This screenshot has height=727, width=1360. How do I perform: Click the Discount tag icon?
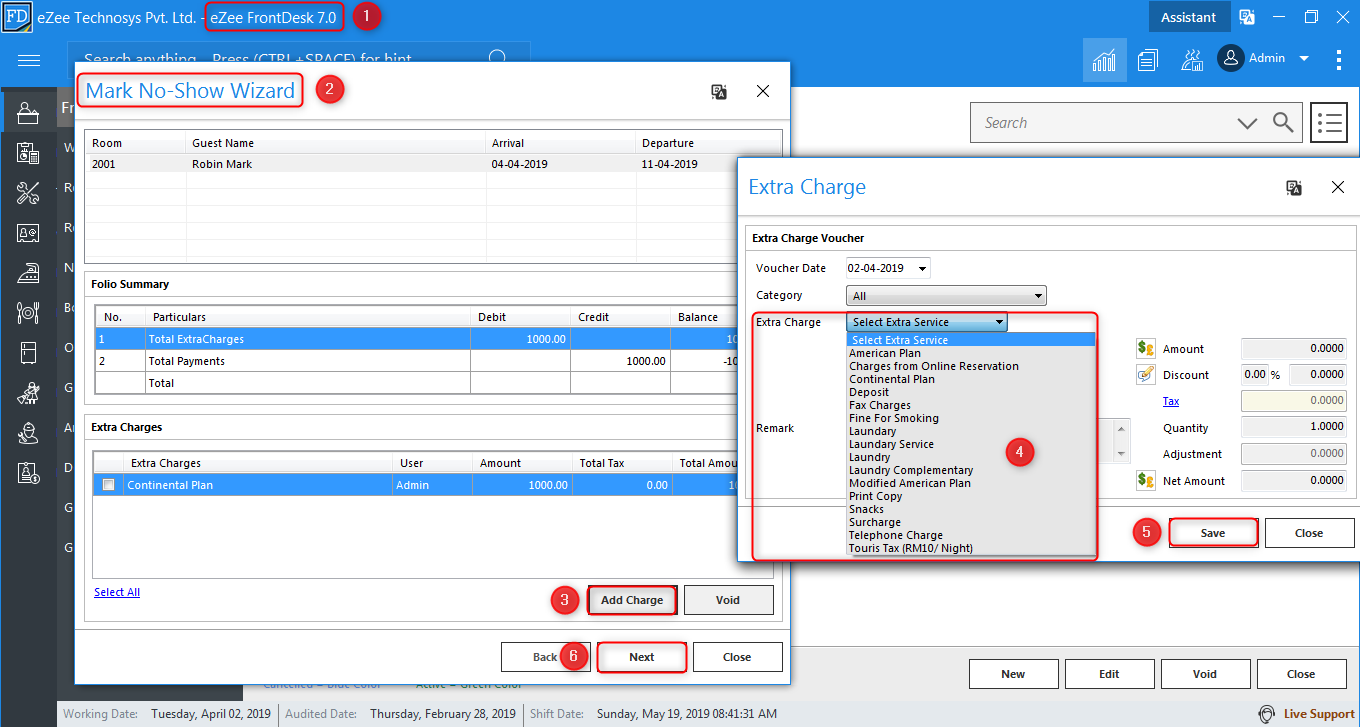point(1146,375)
